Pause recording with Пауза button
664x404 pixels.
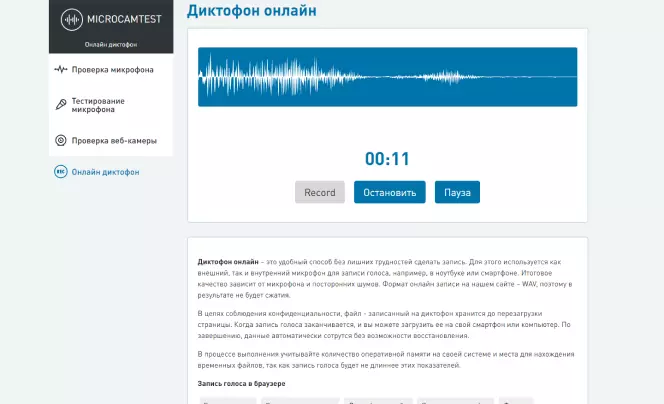pyautogui.click(x=457, y=192)
